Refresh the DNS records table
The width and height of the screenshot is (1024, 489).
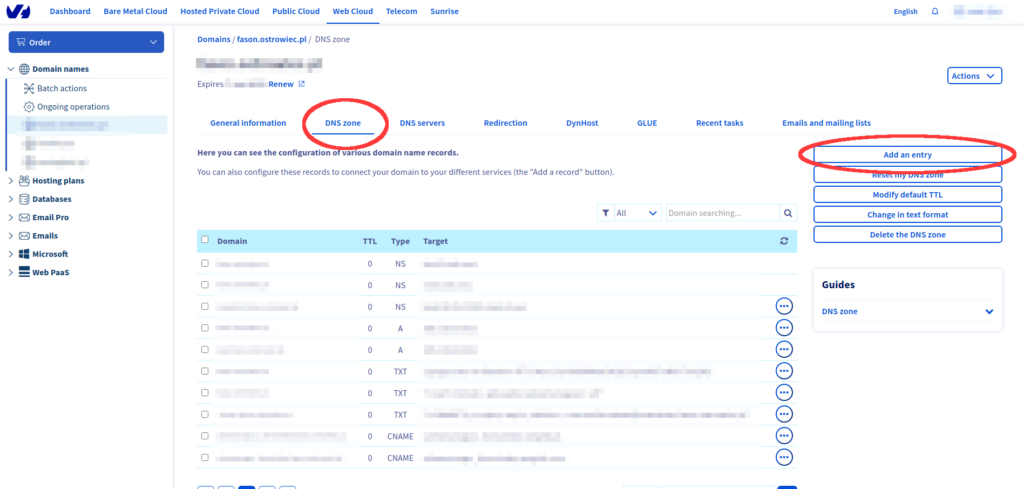(x=784, y=241)
